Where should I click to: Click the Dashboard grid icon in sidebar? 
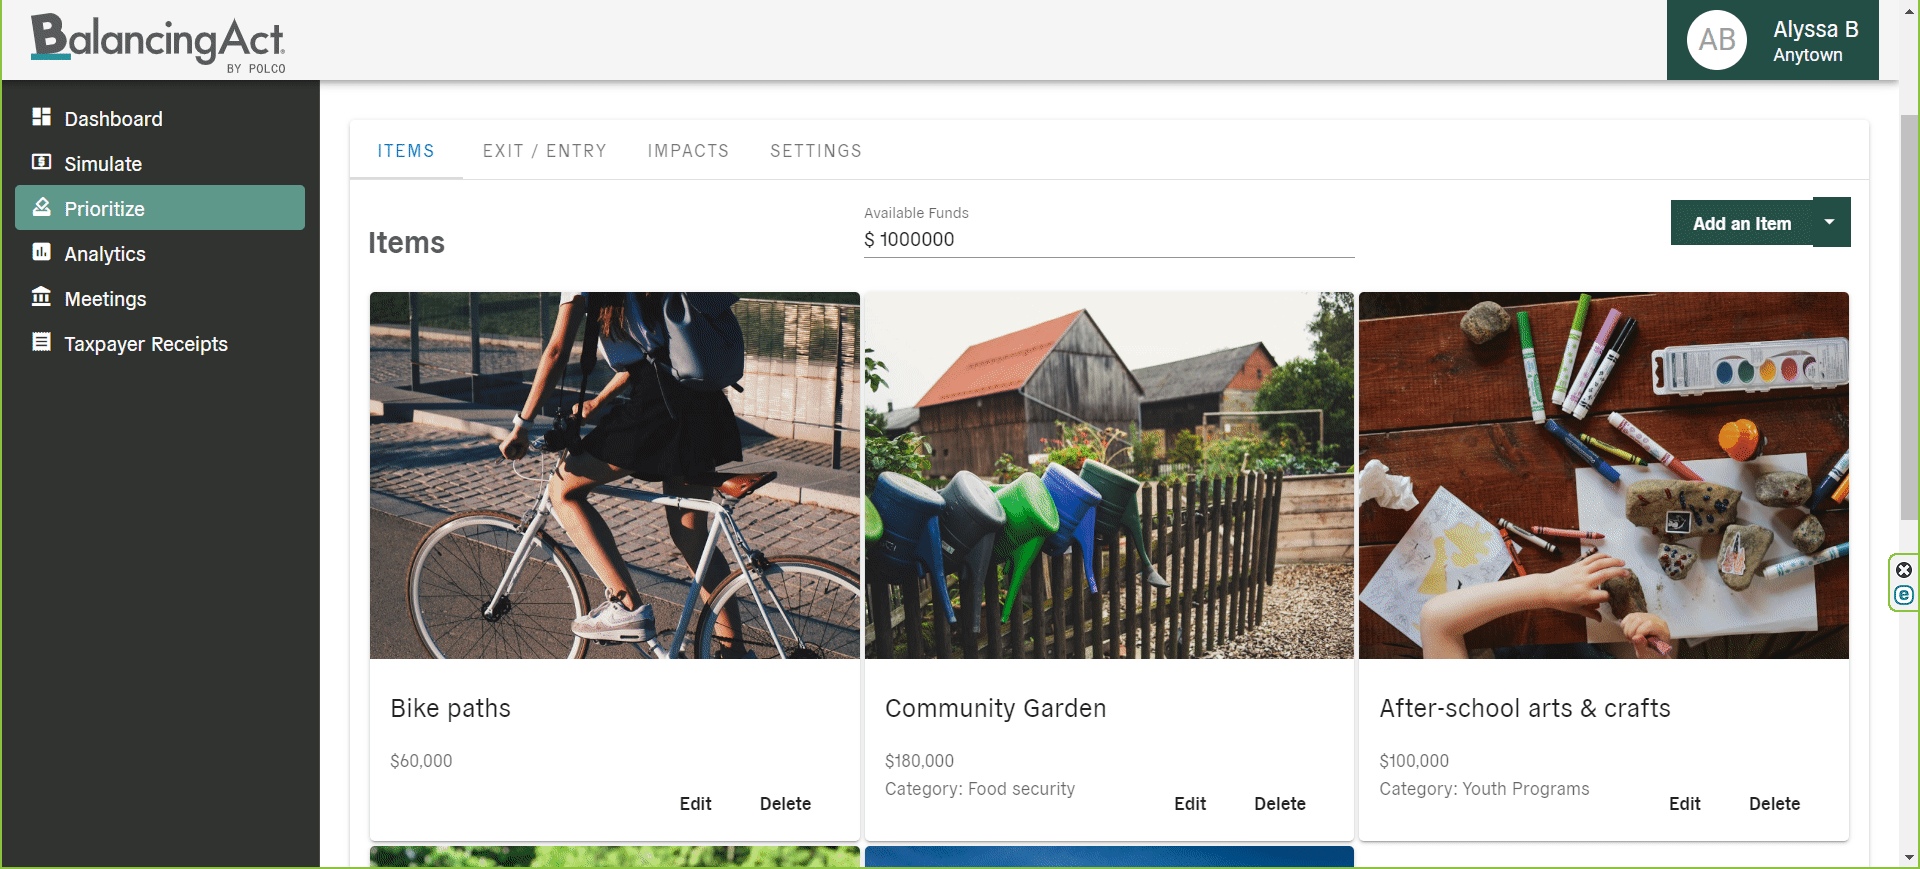41,117
